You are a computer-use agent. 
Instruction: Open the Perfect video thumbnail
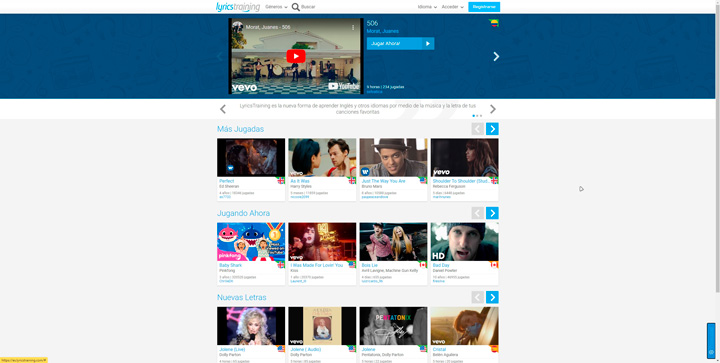coord(251,157)
